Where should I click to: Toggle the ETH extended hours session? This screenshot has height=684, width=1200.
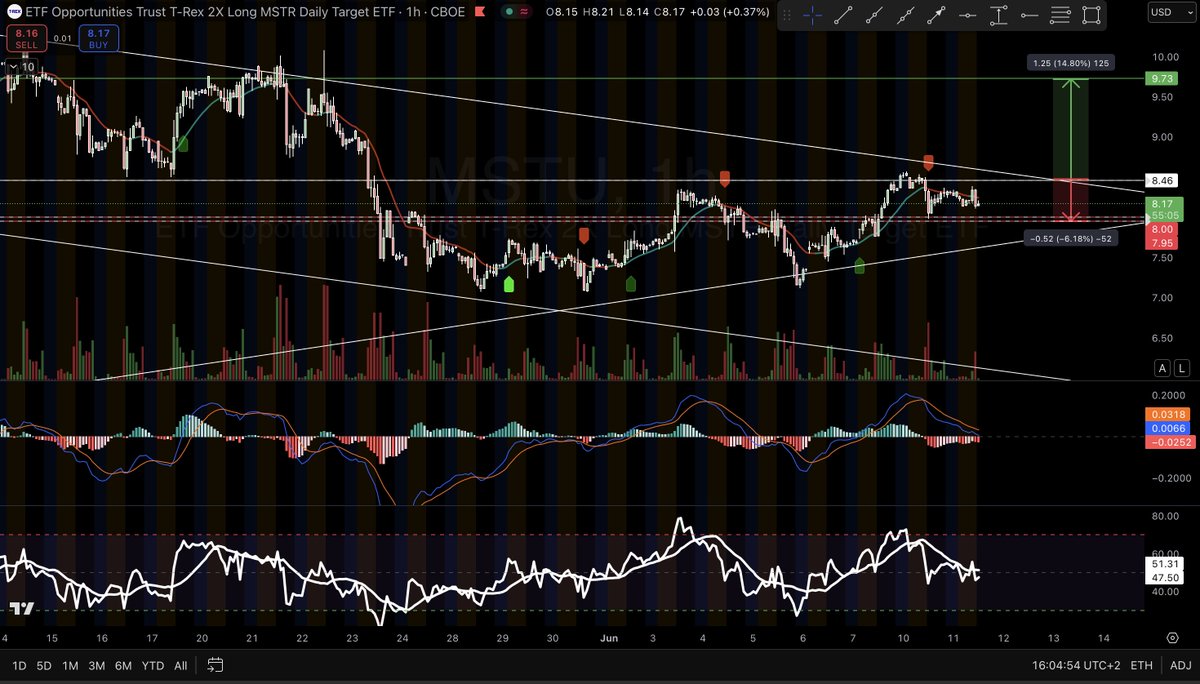click(1141, 665)
